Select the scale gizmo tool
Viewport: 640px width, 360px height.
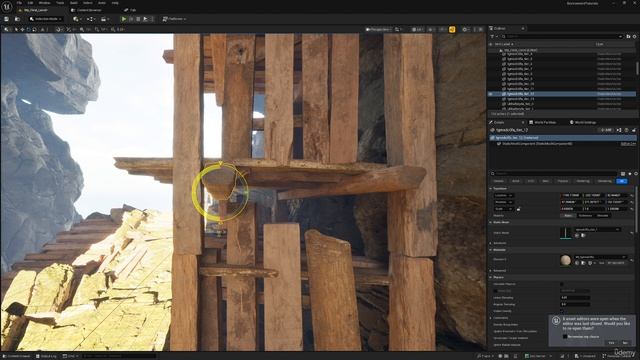(x=34, y=29)
